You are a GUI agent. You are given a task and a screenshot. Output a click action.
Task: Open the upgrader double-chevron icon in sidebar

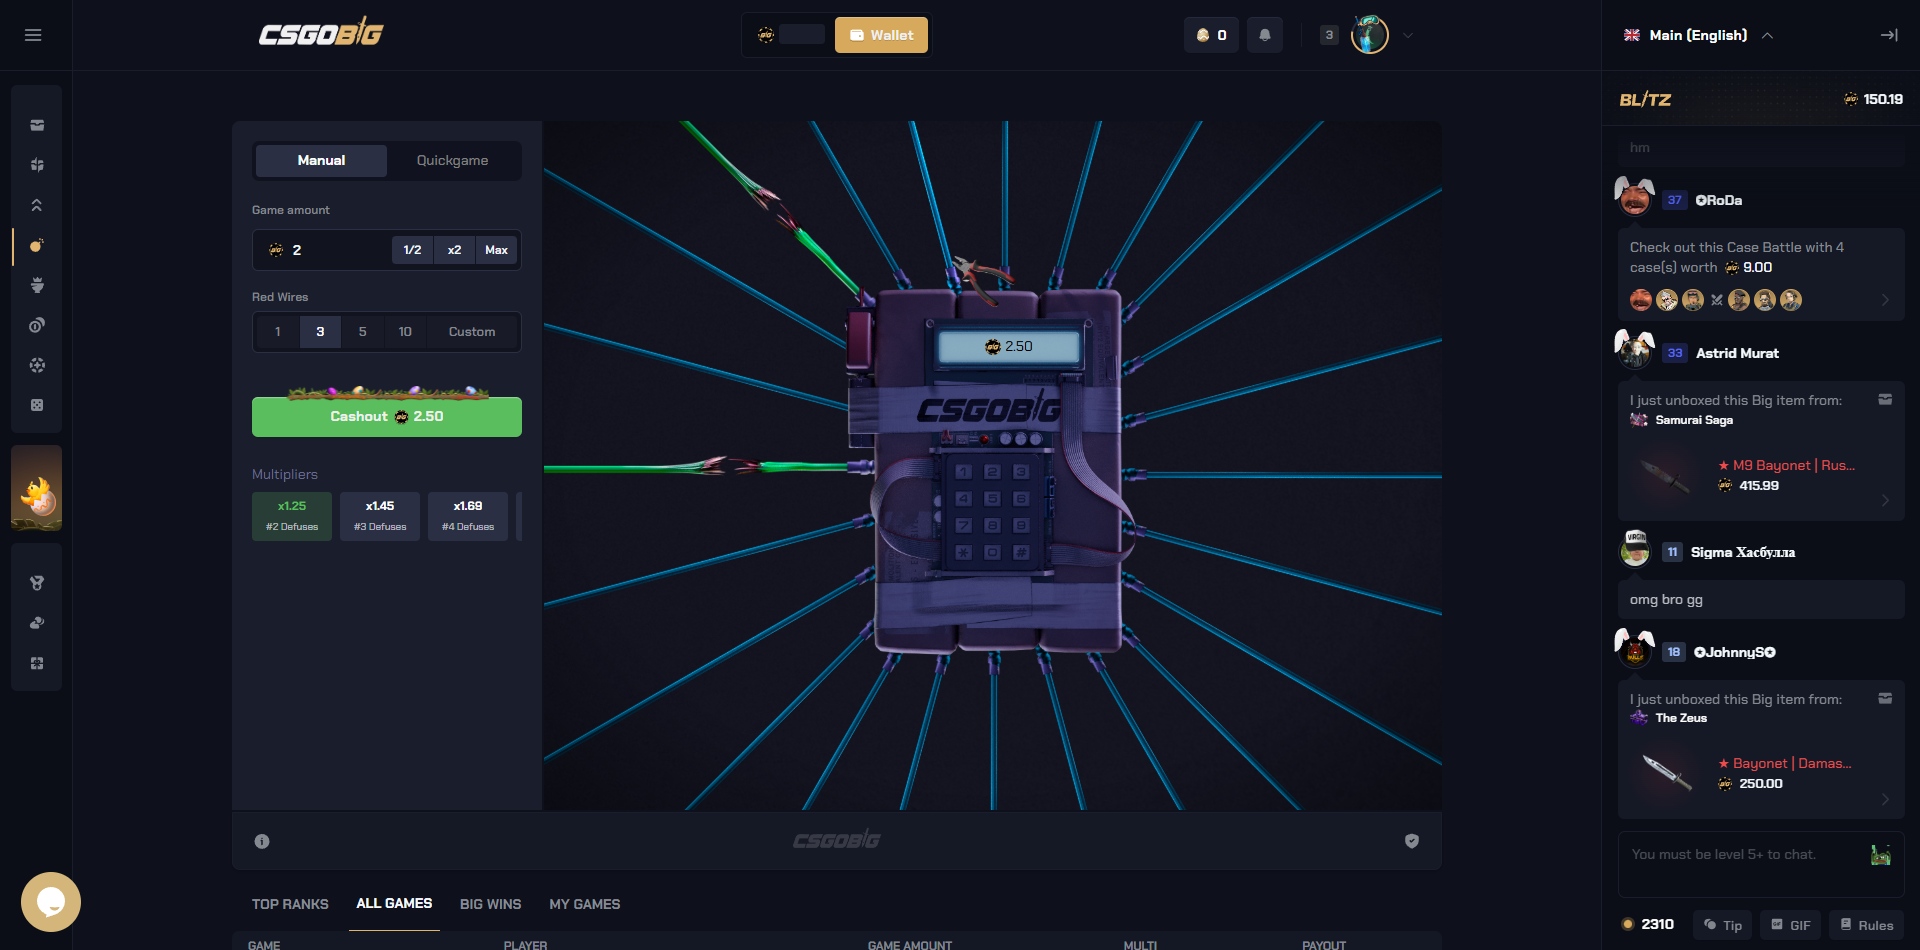coord(37,205)
